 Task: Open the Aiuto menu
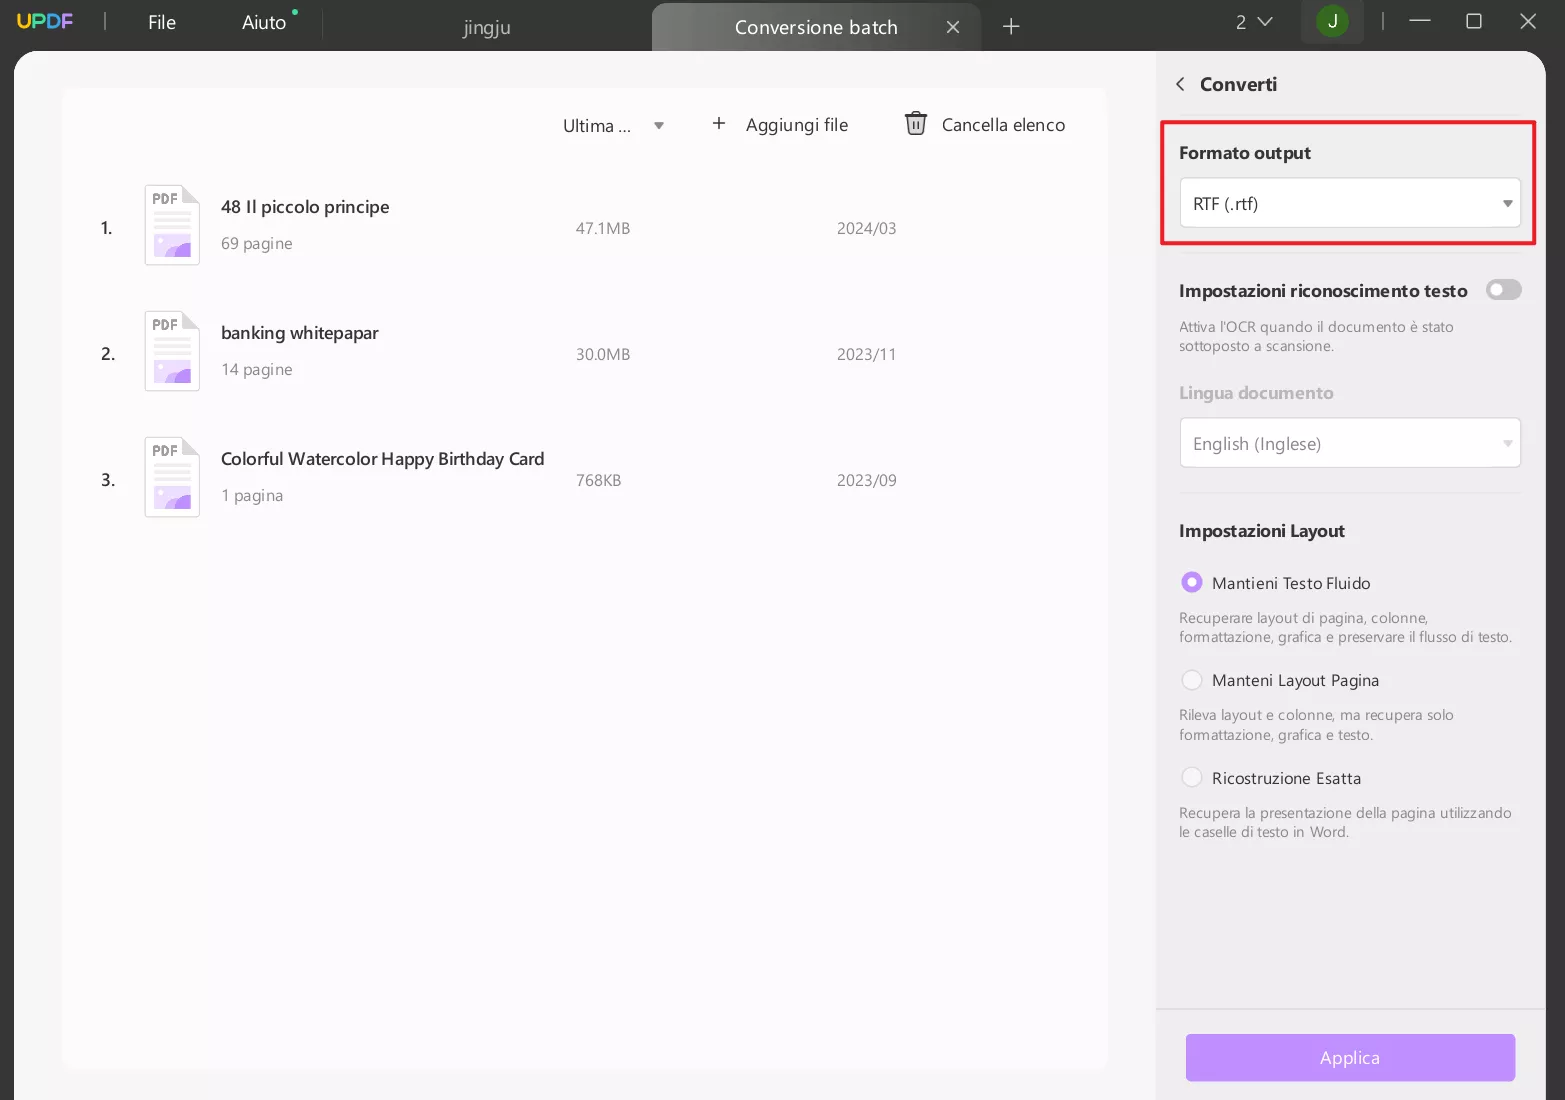(264, 22)
